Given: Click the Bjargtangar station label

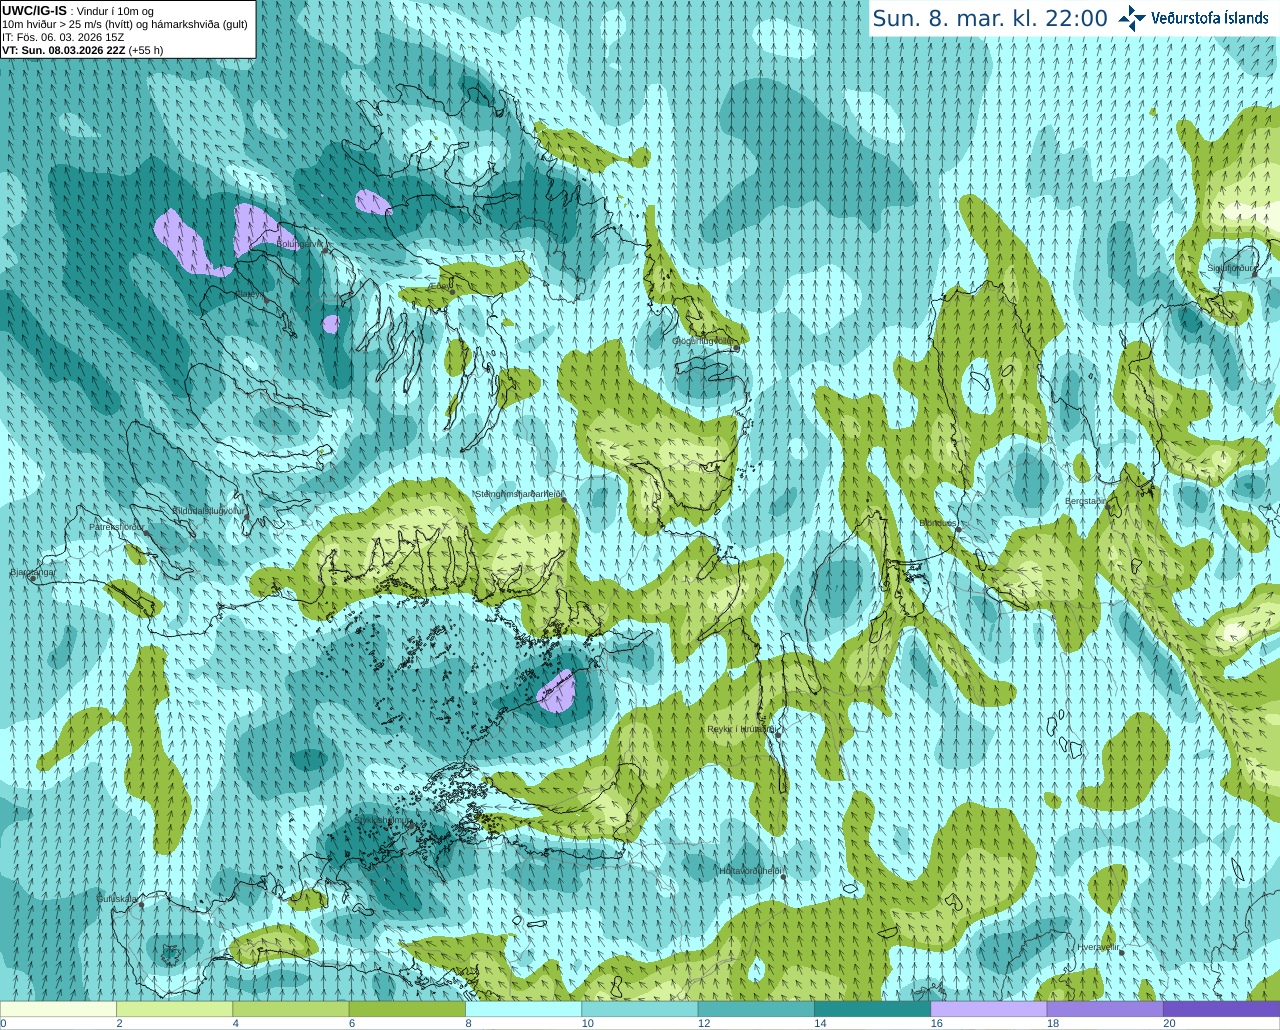Looking at the screenshot, I should pos(32,572).
